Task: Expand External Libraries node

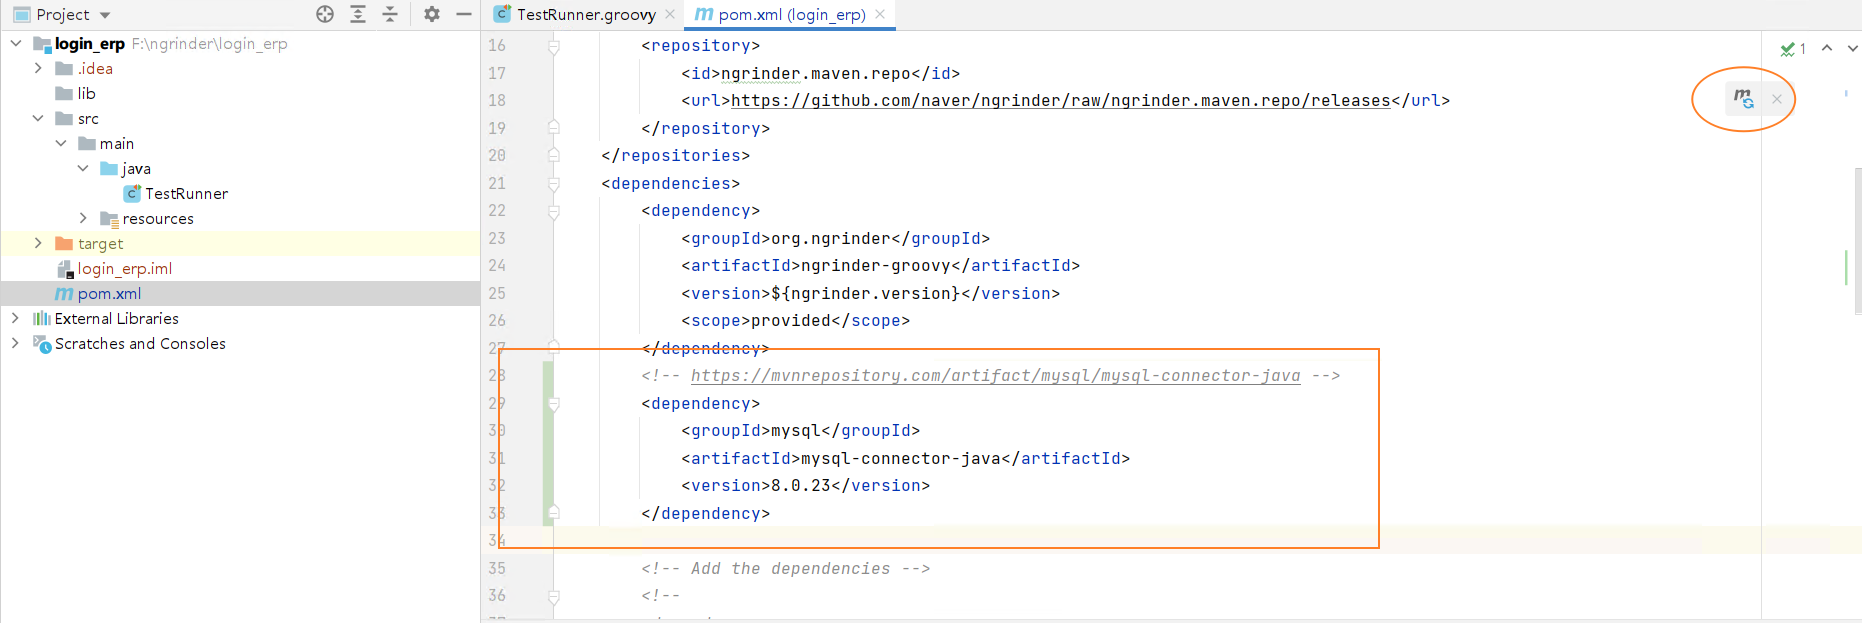Action: [x=15, y=318]
